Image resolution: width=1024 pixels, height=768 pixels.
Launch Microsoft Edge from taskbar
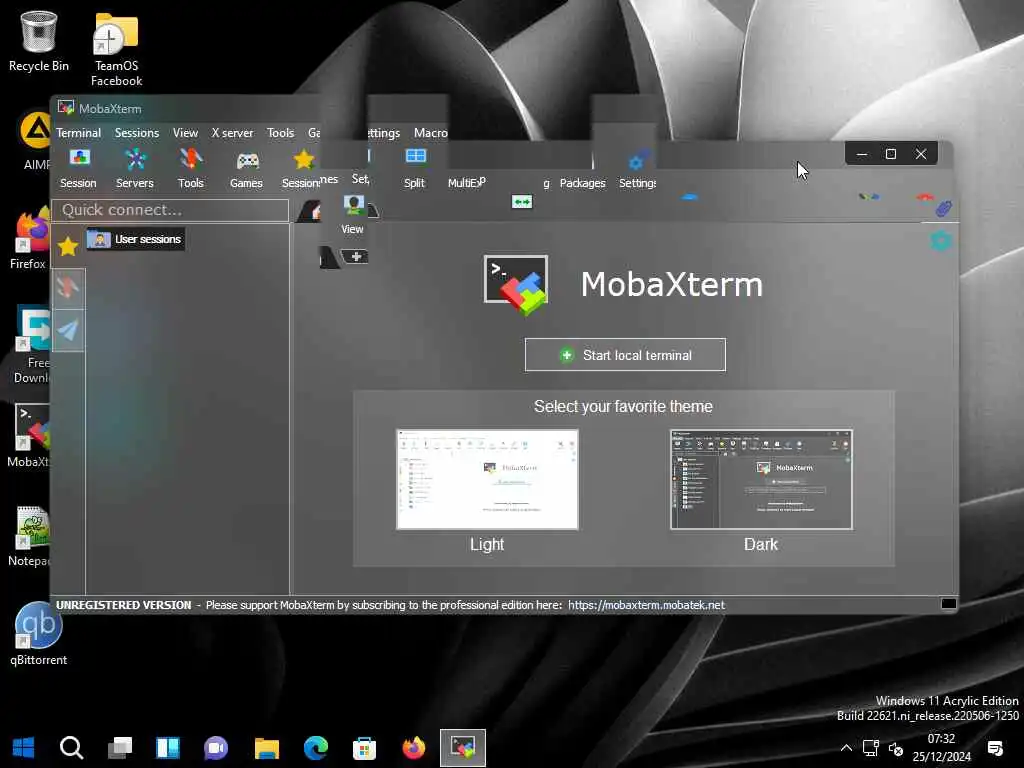[315, 748]
